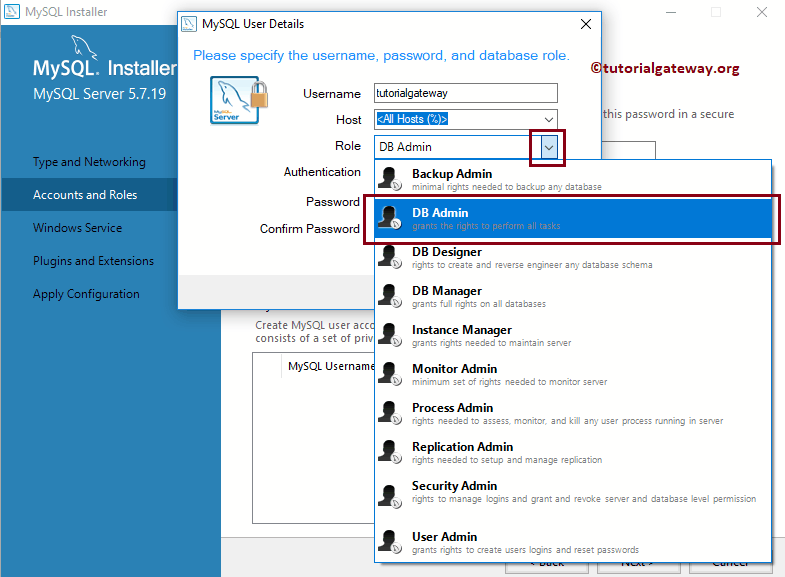Minimize the MySQL Installer window
Screen dimensions: 785x577
coord(671,12)
